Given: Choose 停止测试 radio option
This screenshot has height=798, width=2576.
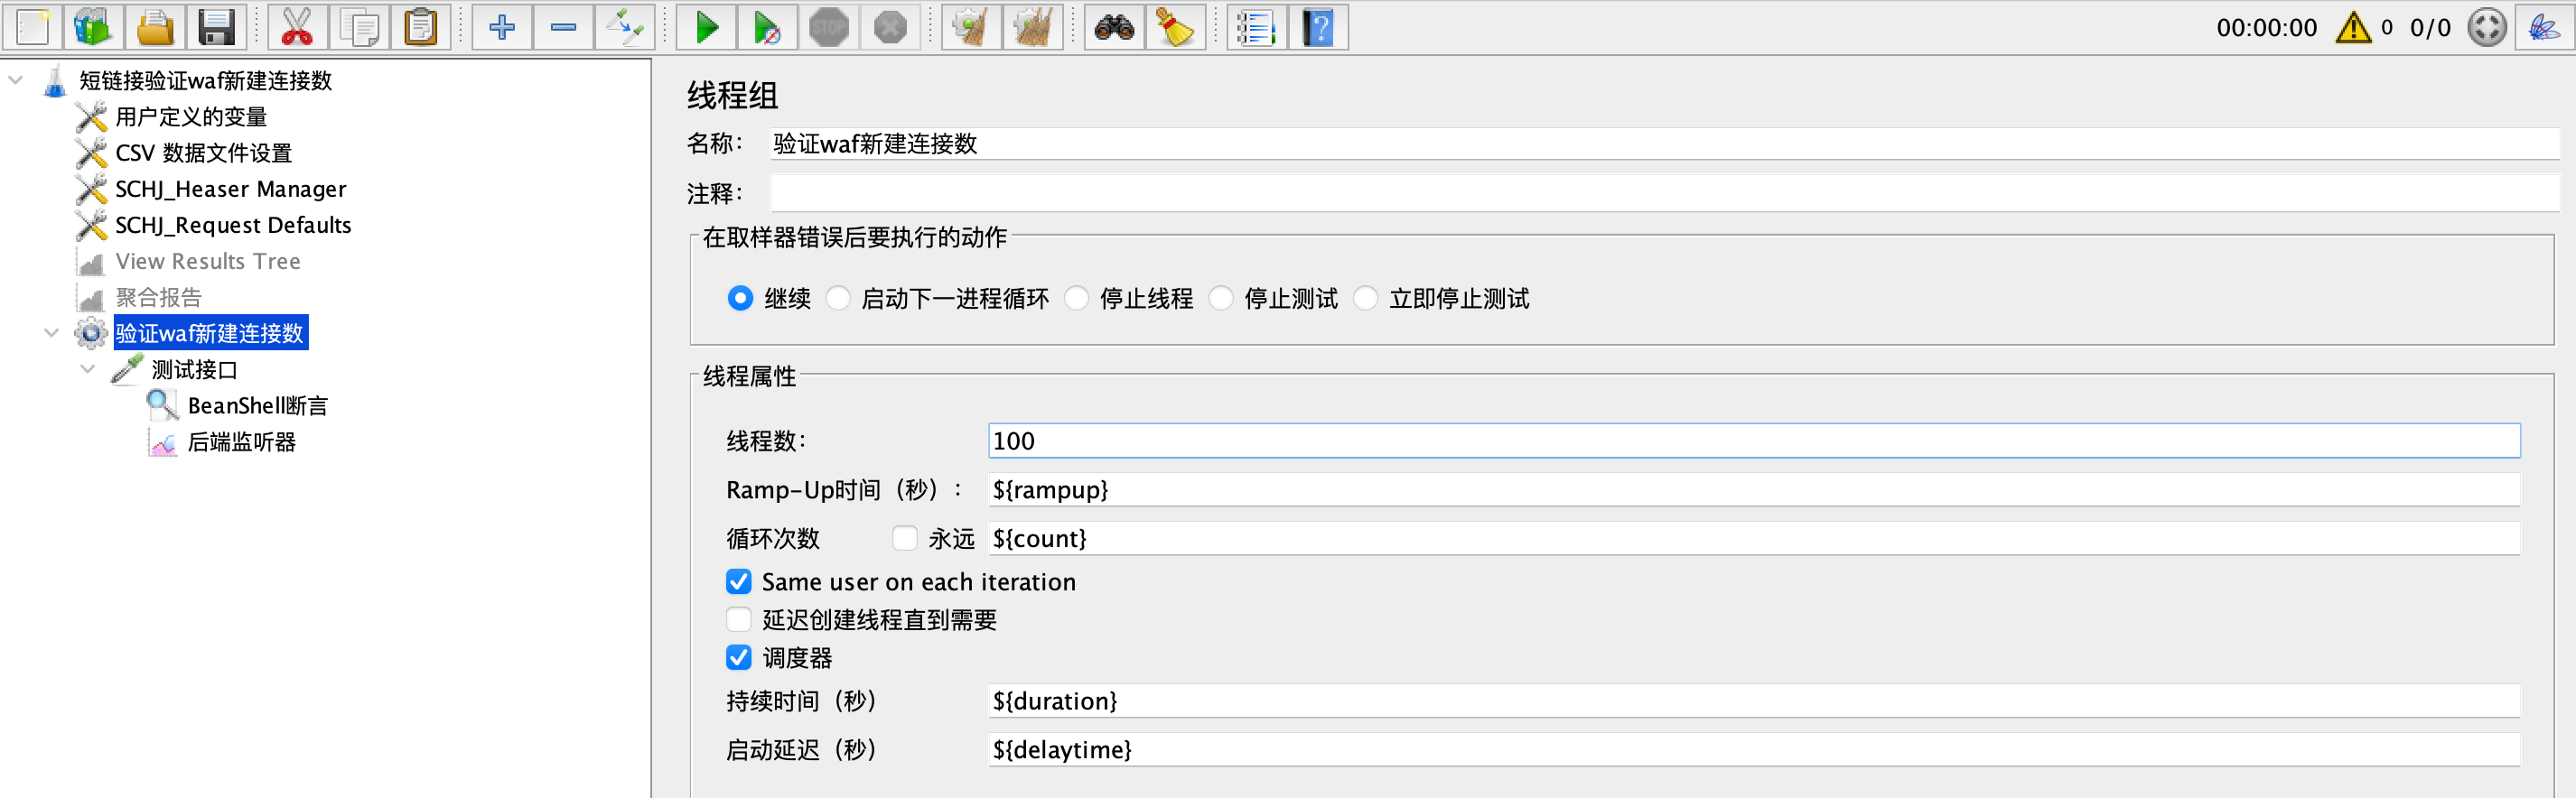Looking at the screenshot, I should coord(1221,298).
